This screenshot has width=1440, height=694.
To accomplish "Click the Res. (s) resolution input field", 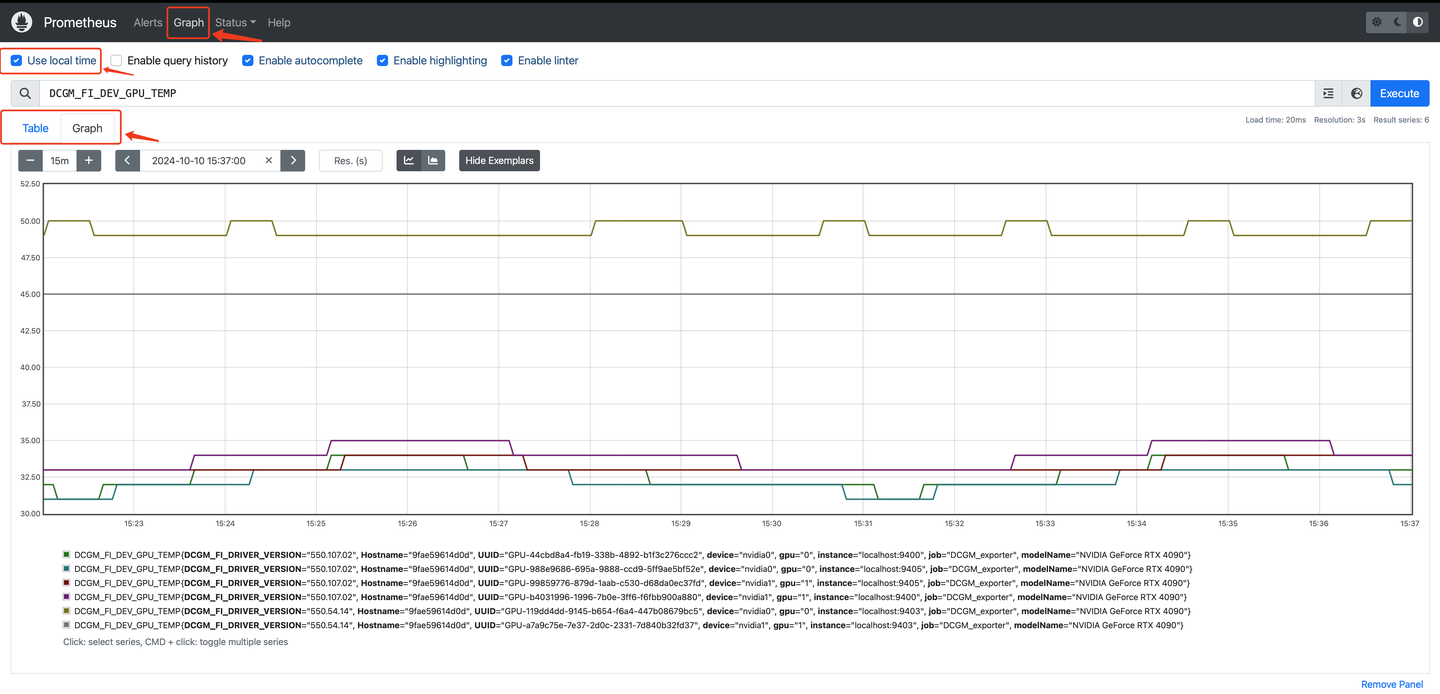I will click(x=350, y=160).
